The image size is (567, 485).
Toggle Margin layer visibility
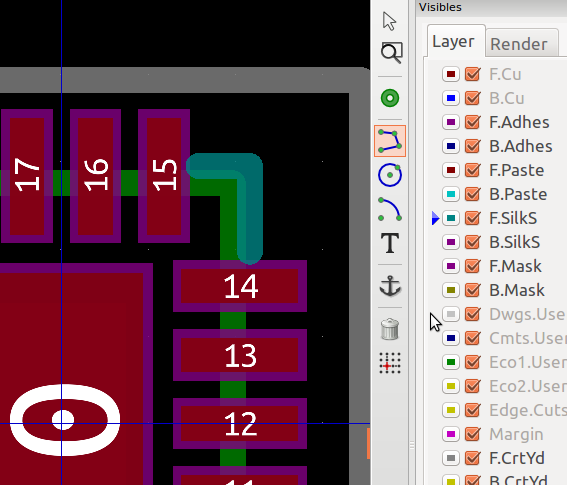pos(472,434)
